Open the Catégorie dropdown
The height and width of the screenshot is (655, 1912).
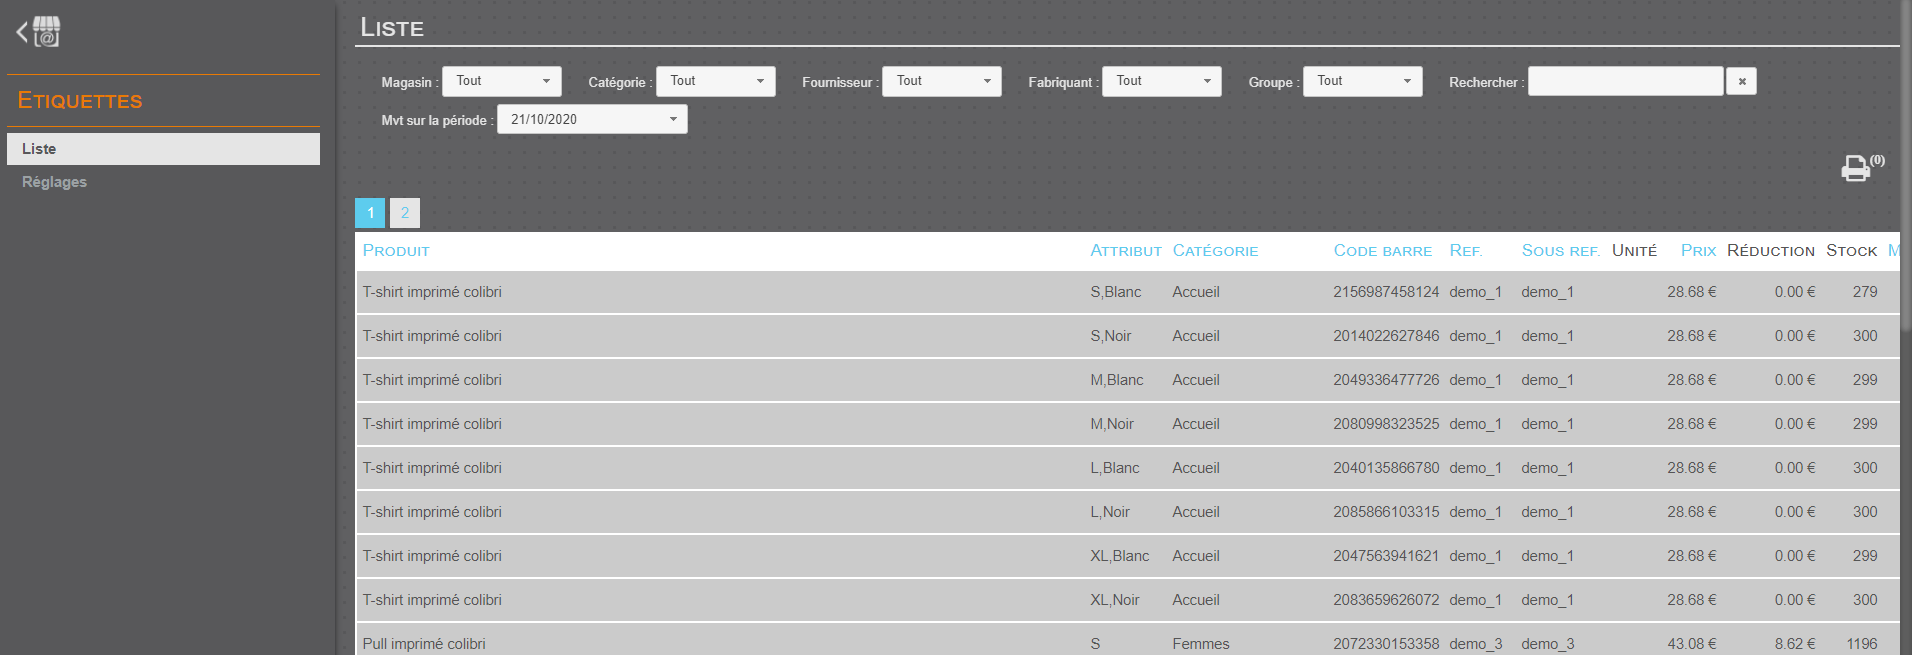pyautogui.click(x=716, y=81)
